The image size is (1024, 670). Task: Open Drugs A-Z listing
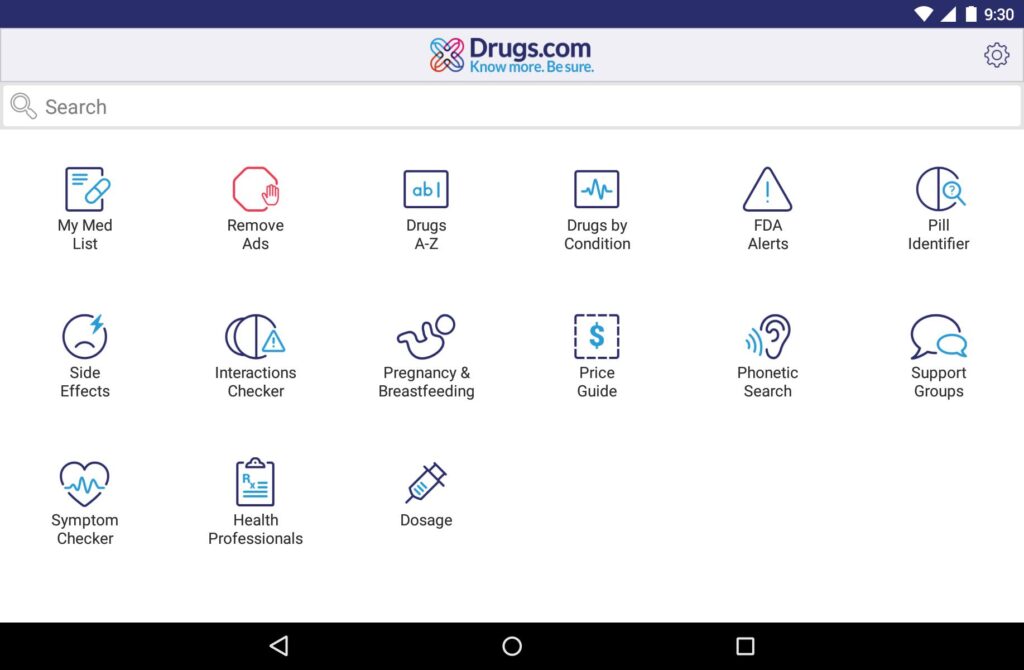click(426, 208)
